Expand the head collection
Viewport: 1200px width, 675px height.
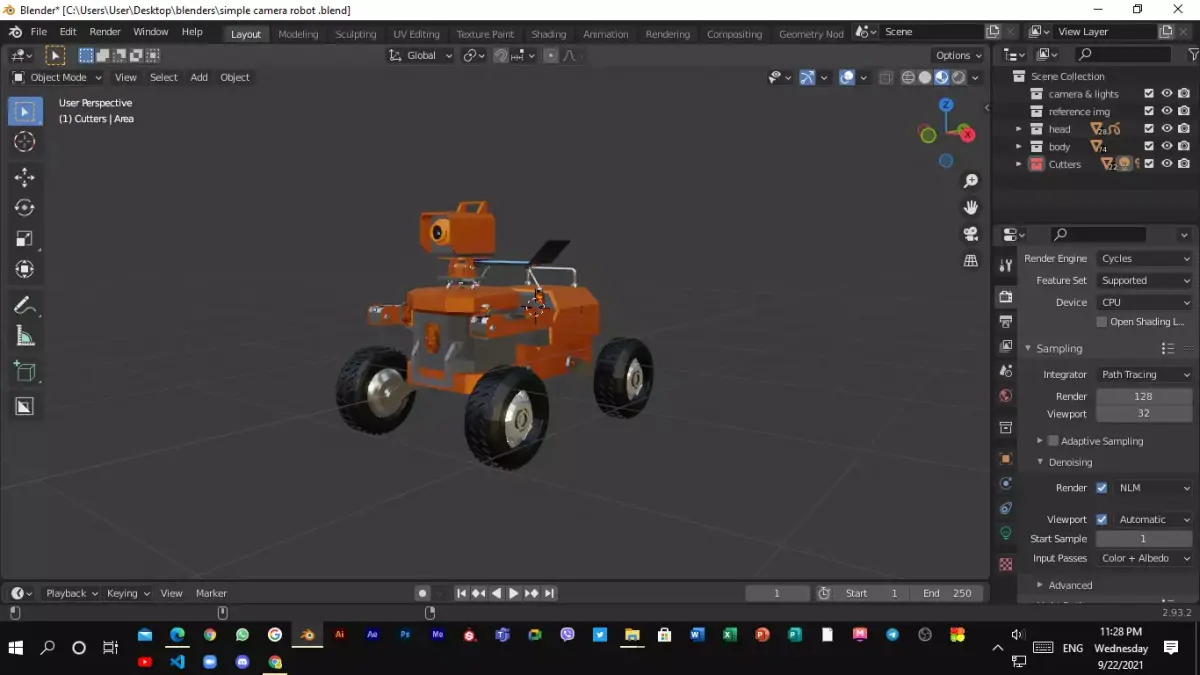pyautogui.click(x=1019, y=129)
